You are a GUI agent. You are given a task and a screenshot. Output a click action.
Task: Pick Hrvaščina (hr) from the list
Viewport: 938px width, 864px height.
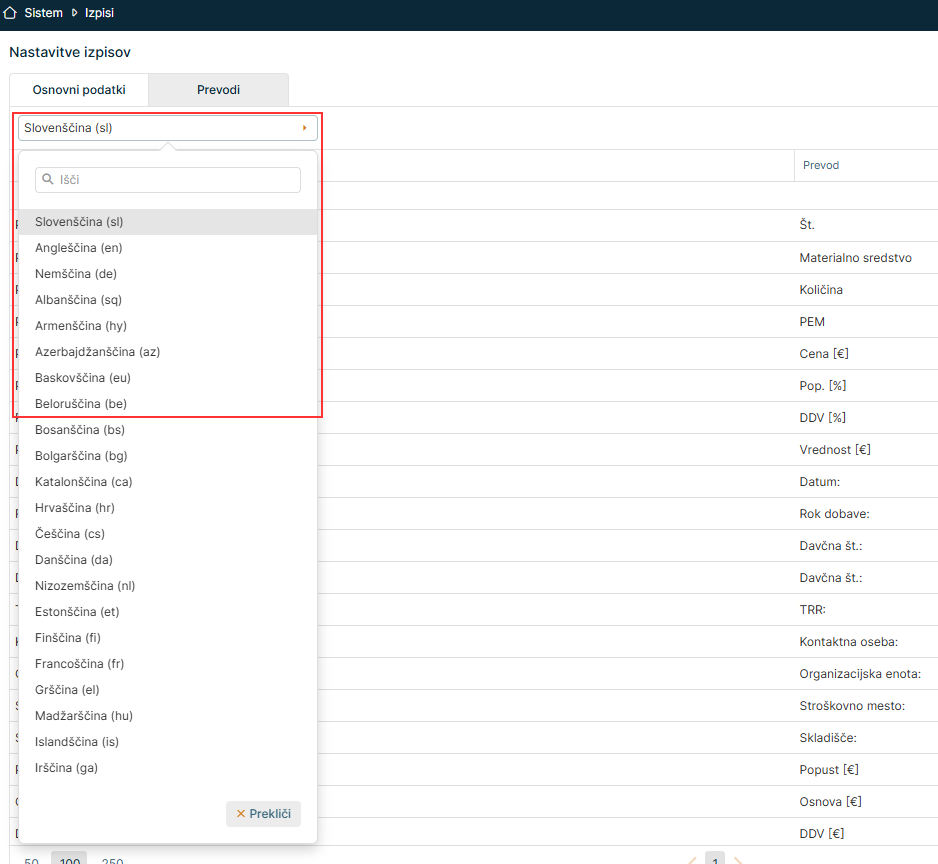[x=75, y=508]
